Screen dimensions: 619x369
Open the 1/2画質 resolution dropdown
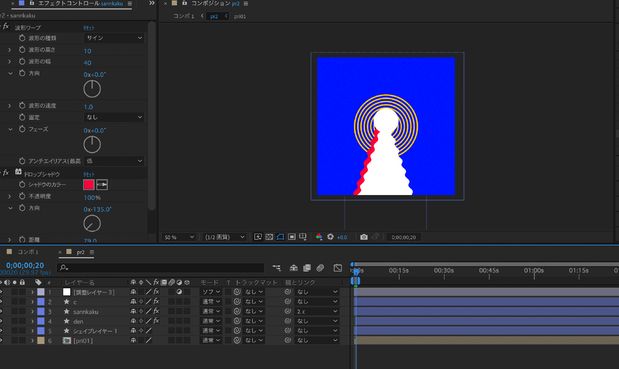pyautogui.click(x=224, y=237)
